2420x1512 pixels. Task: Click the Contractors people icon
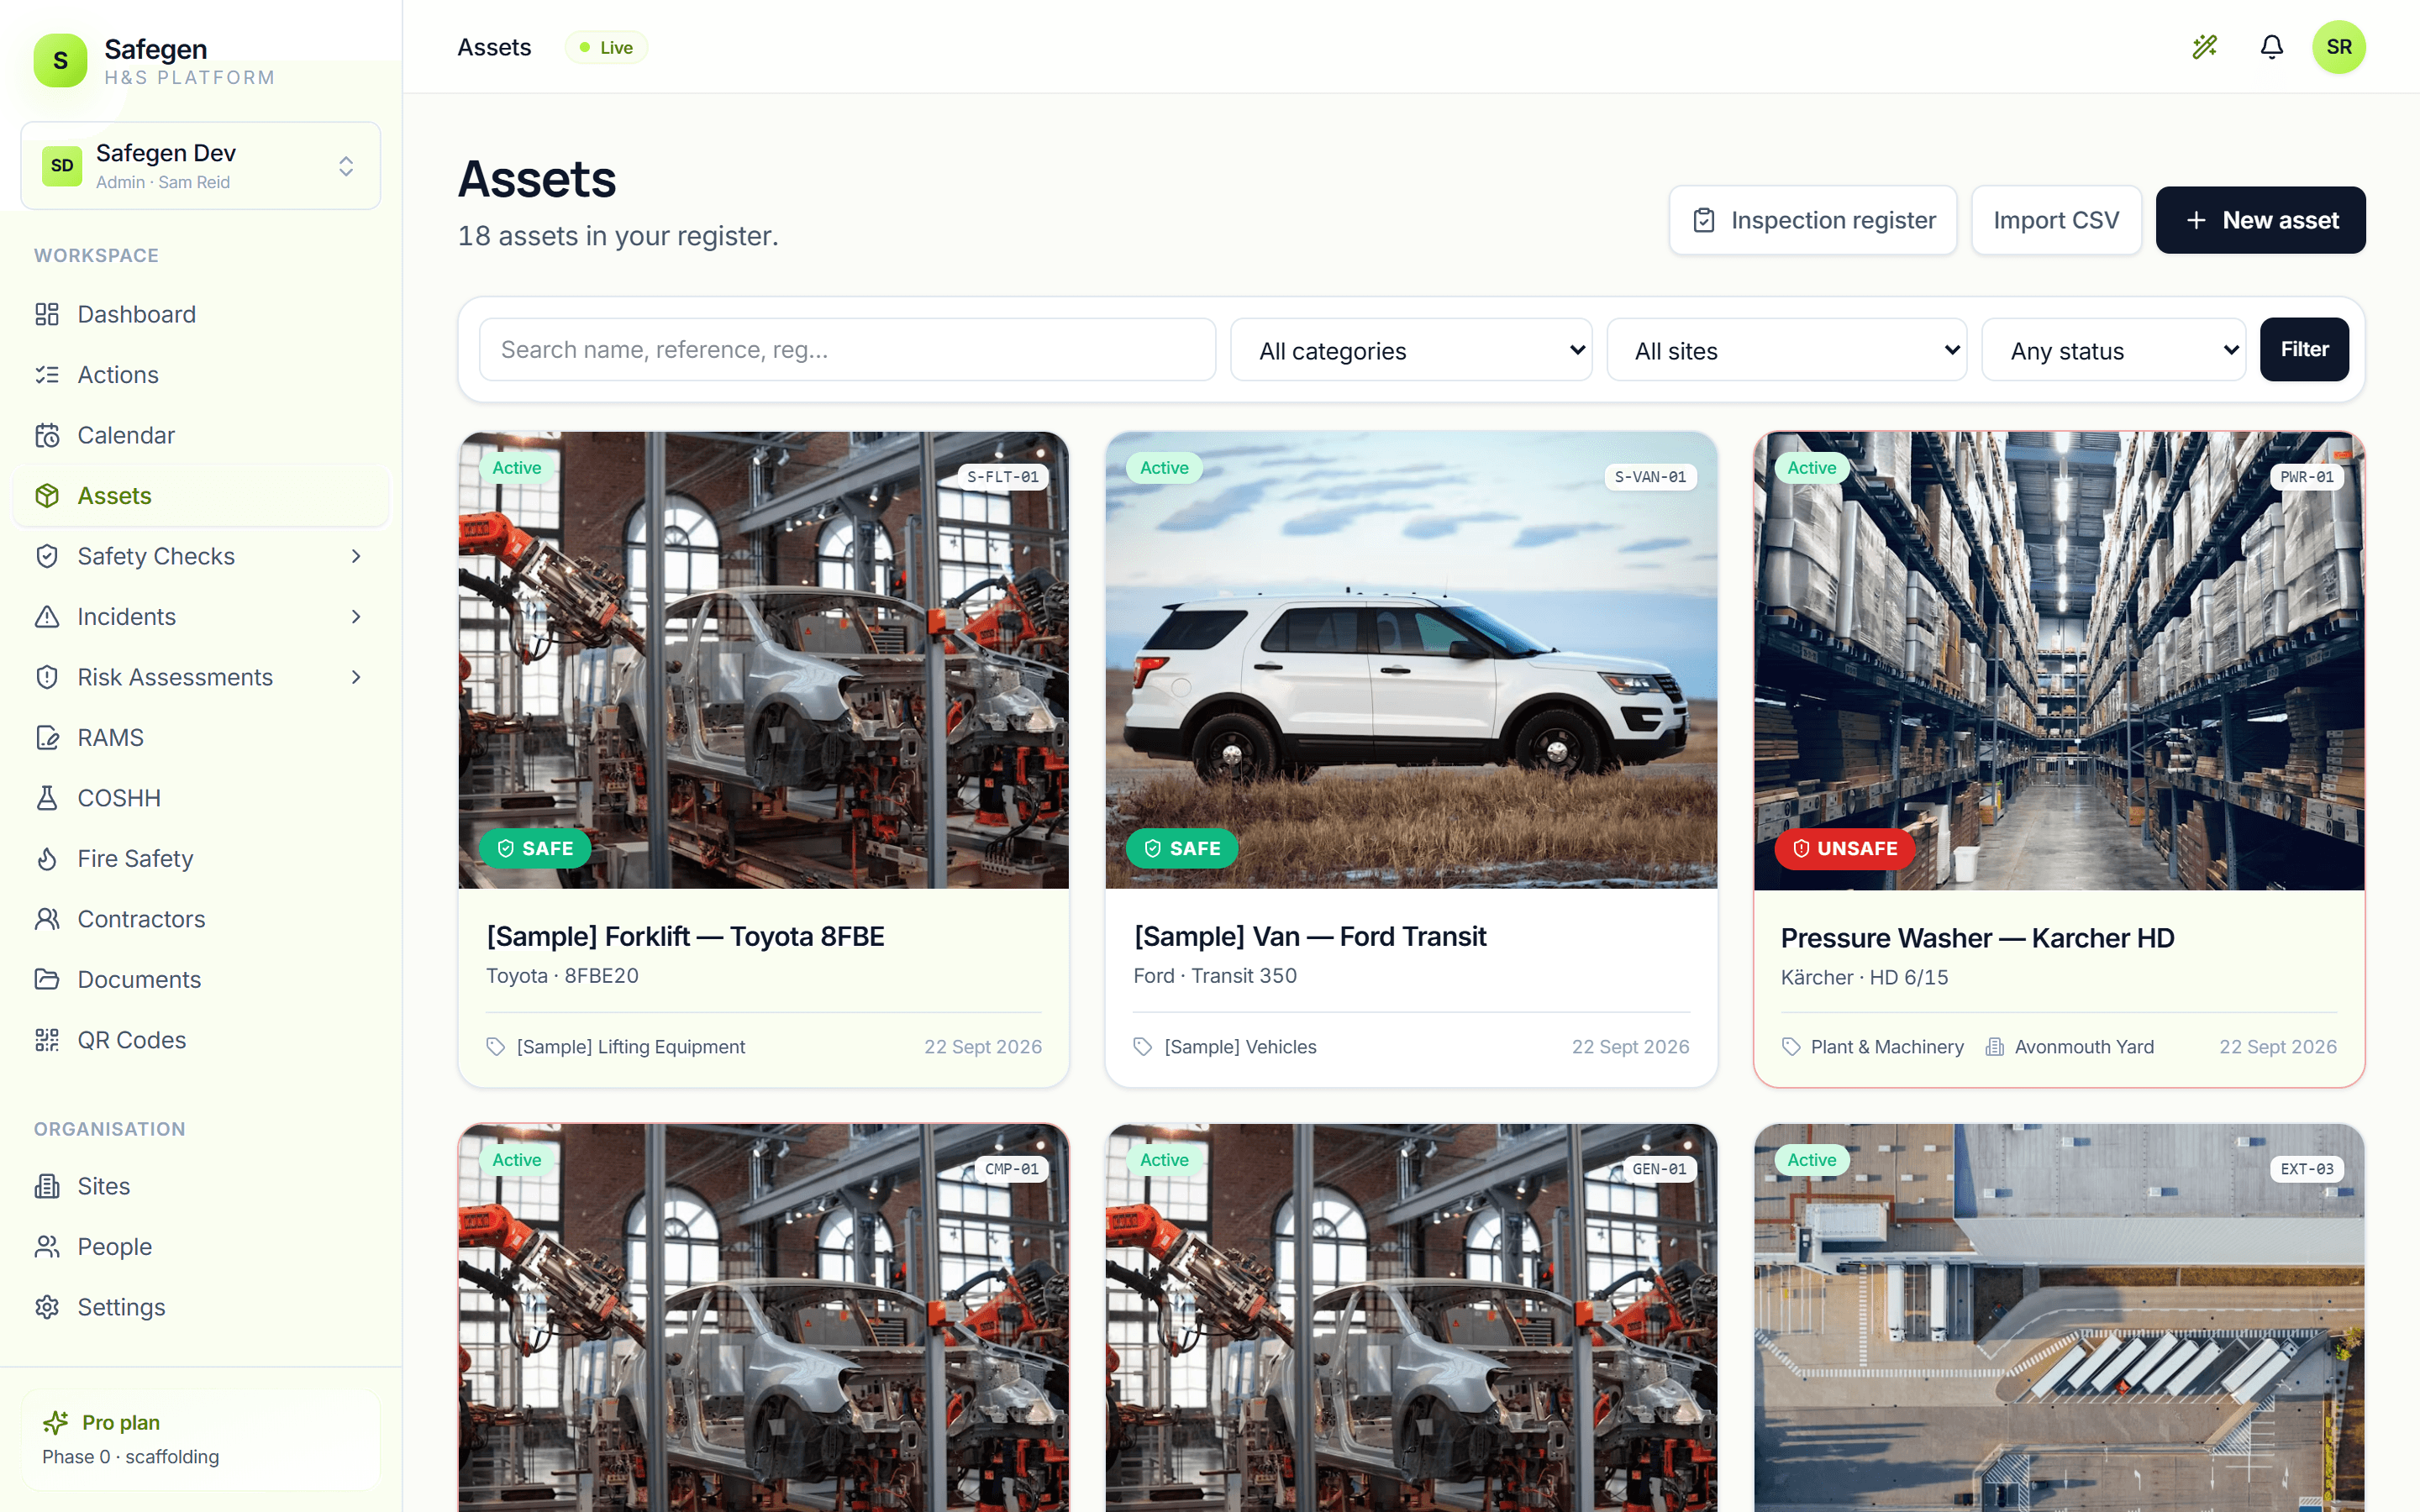click(x=47, y=919)
